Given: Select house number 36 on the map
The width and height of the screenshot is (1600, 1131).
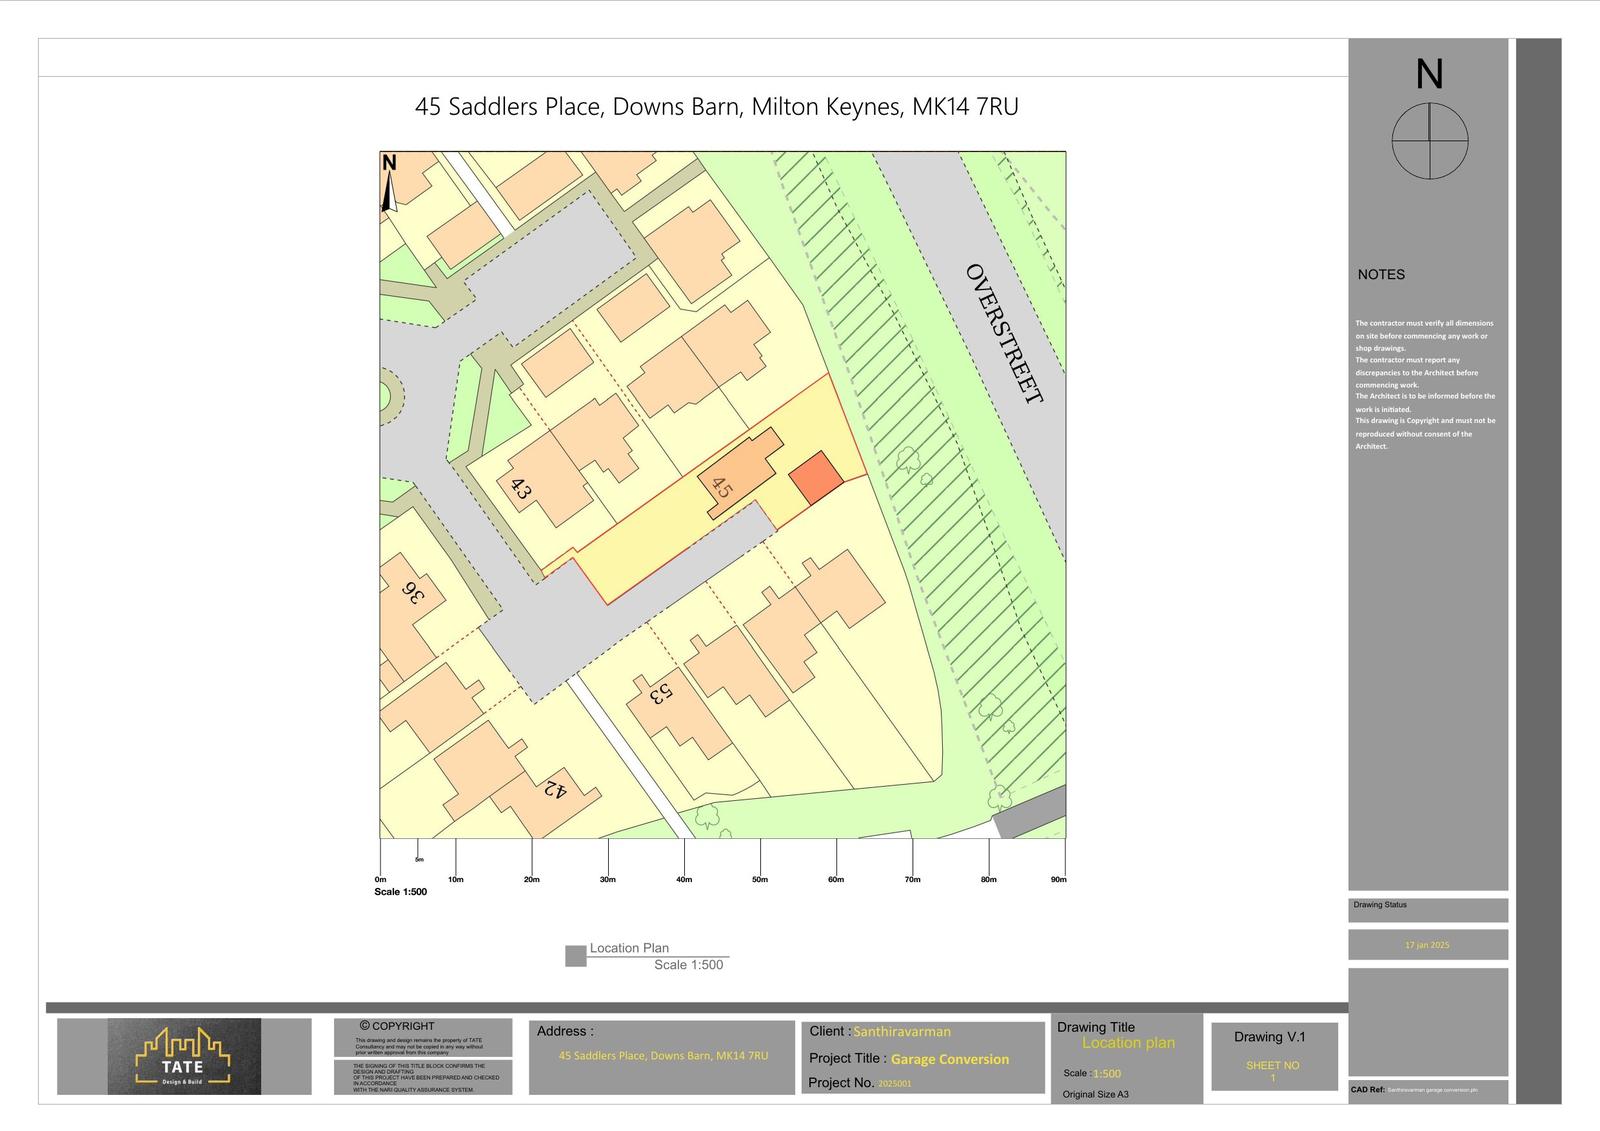Looking at the screenshot, I should [x=410, y=595].
